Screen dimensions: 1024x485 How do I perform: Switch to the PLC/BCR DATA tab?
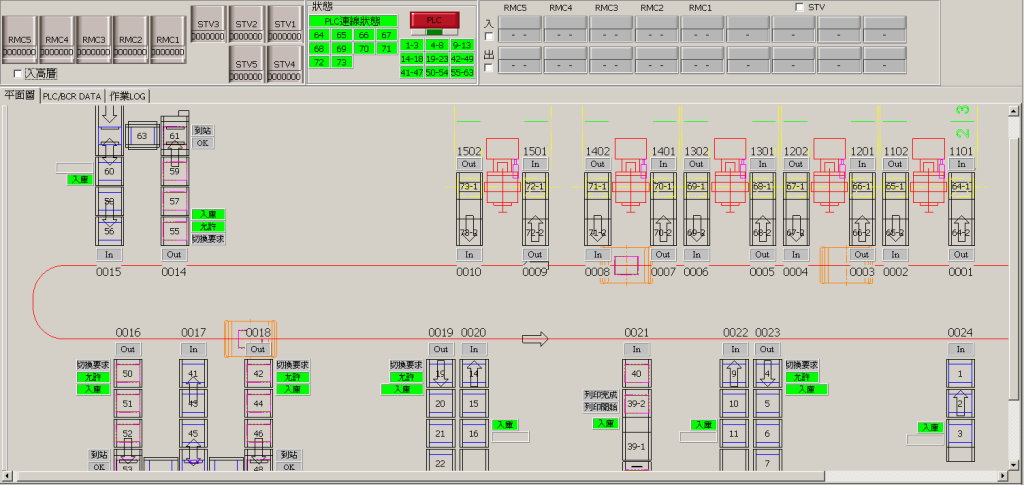coord(71,96)
